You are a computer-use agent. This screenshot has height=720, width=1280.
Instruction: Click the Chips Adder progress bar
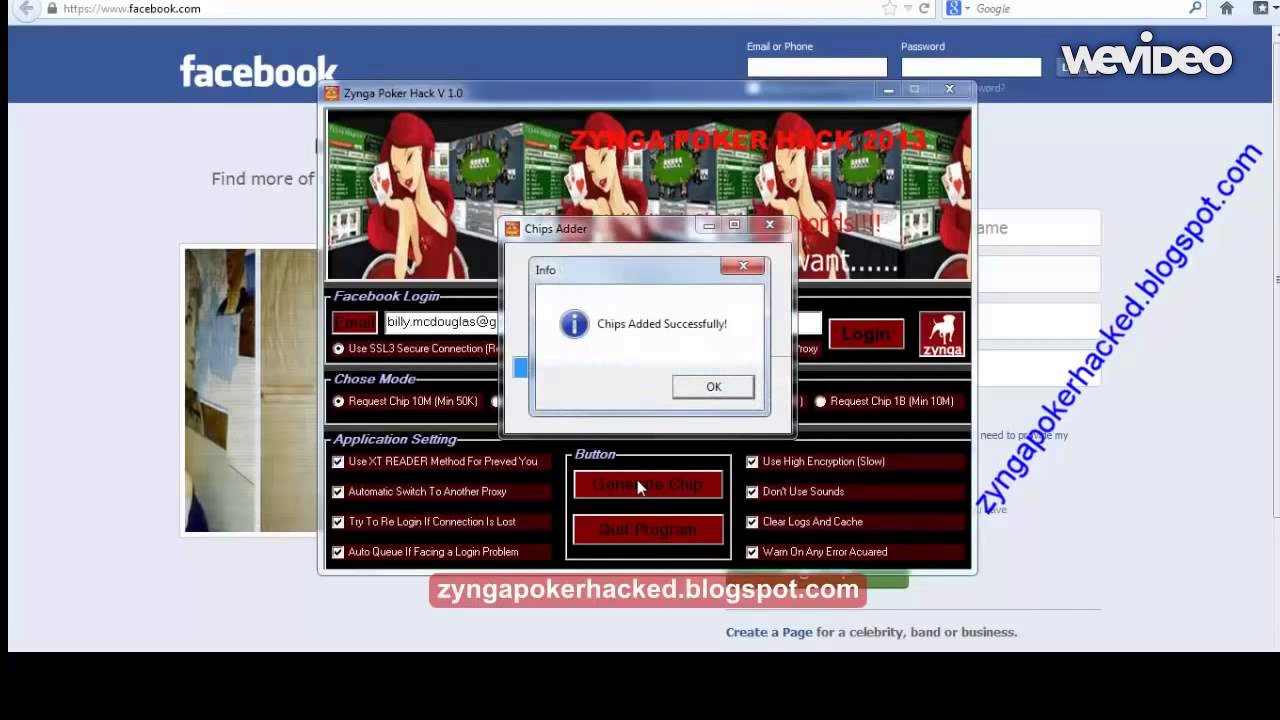click(521, 368)
